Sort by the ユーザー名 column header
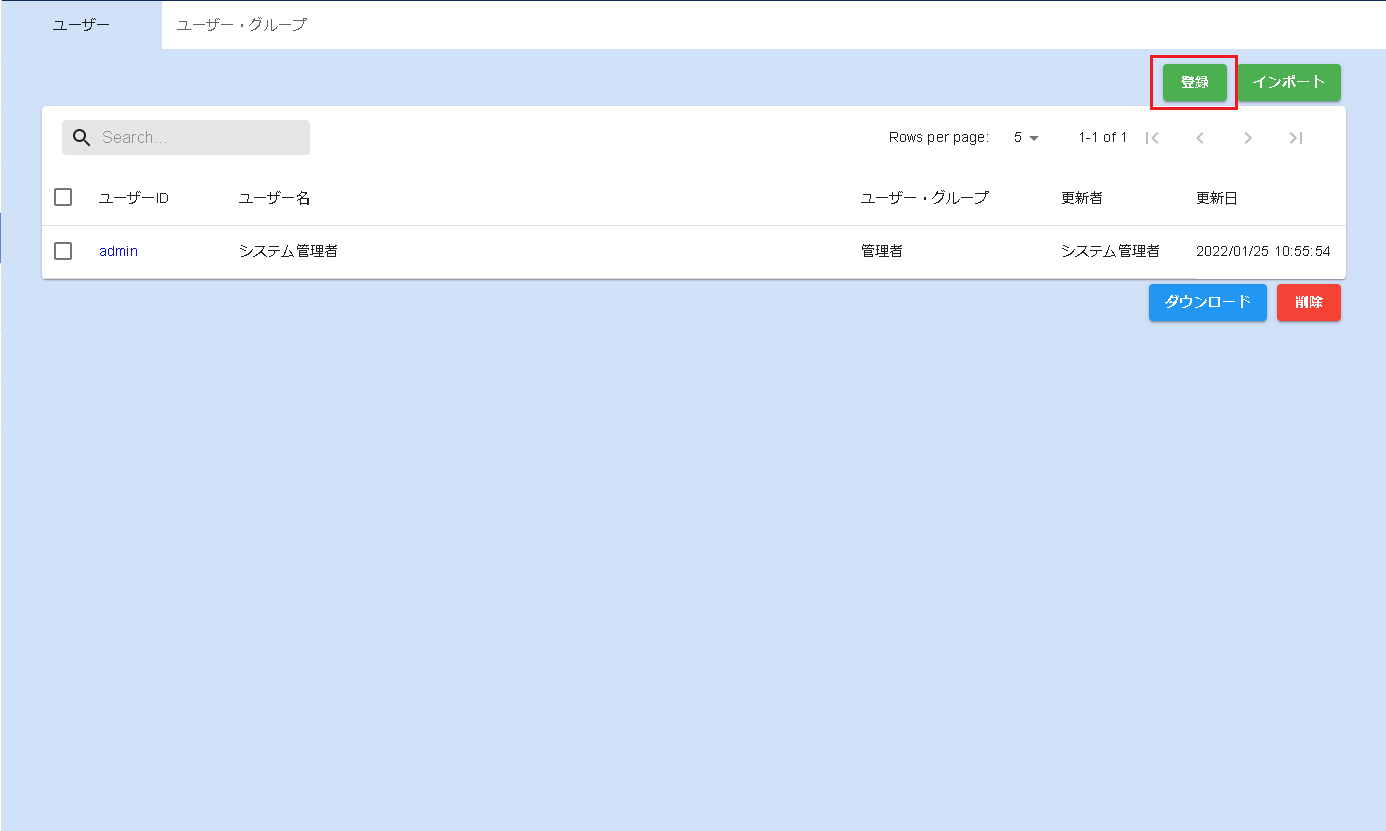Image resolution: width=1386 pixels, height=831 pixels. [274, 198]
